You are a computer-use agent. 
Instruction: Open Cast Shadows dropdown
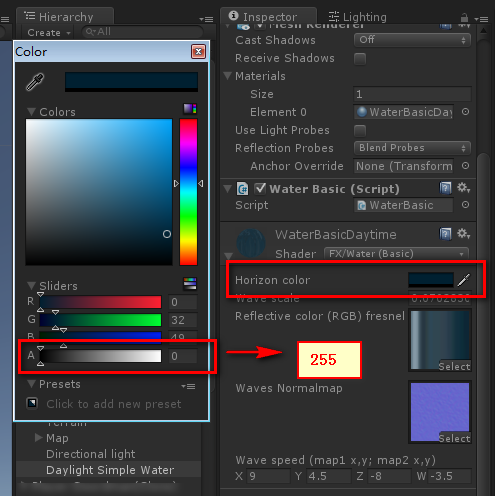pyautogui.click(x=412, y=40)
